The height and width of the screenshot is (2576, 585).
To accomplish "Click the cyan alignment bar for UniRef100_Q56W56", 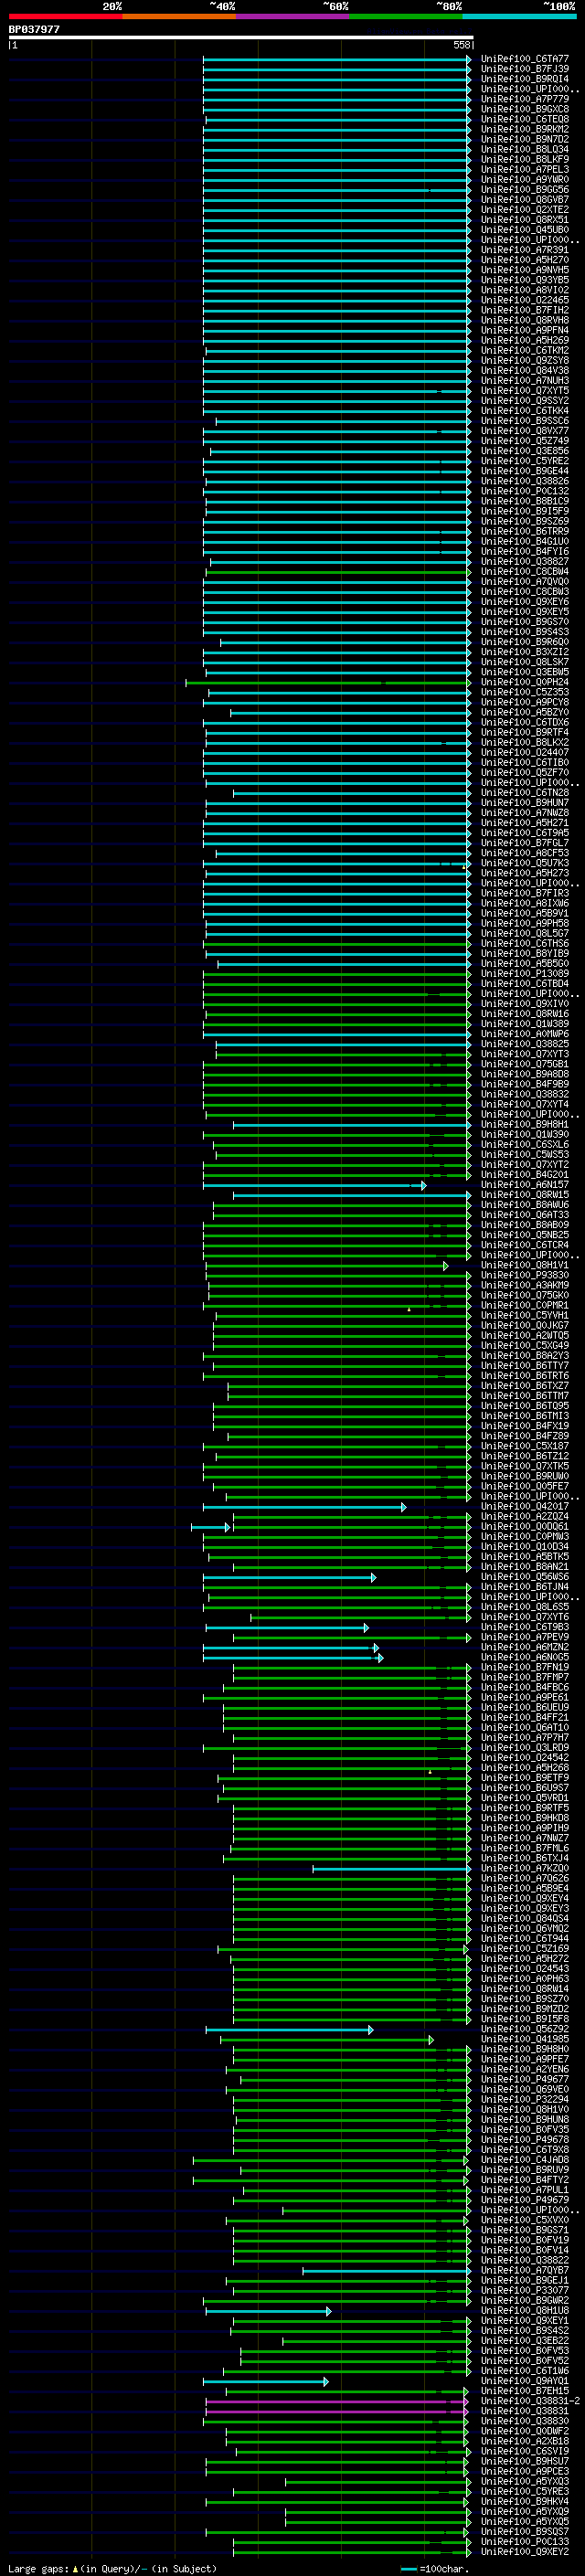I will 290,1577.
